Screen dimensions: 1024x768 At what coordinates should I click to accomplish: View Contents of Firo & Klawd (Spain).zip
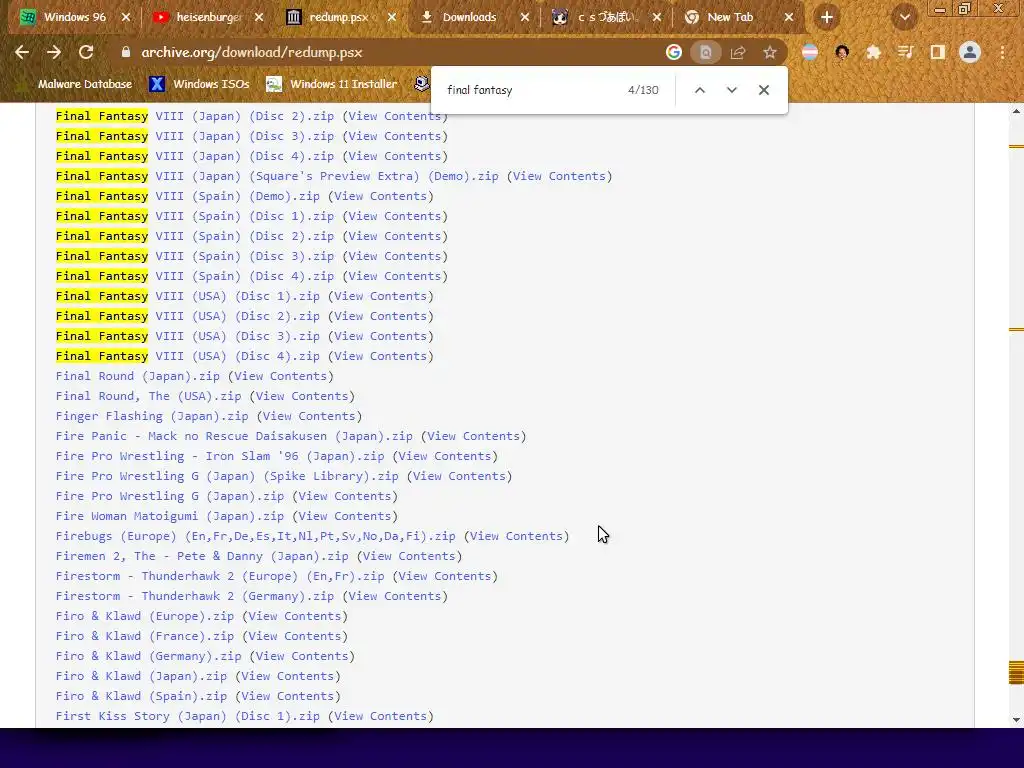(x=287, y=696)
